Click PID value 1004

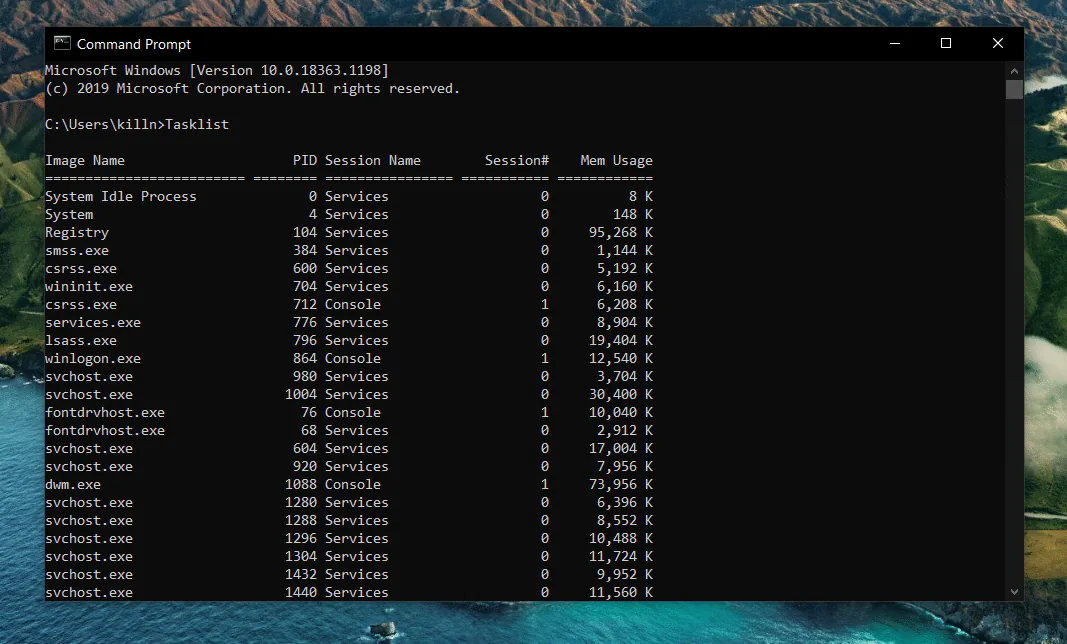coord(301,395)
